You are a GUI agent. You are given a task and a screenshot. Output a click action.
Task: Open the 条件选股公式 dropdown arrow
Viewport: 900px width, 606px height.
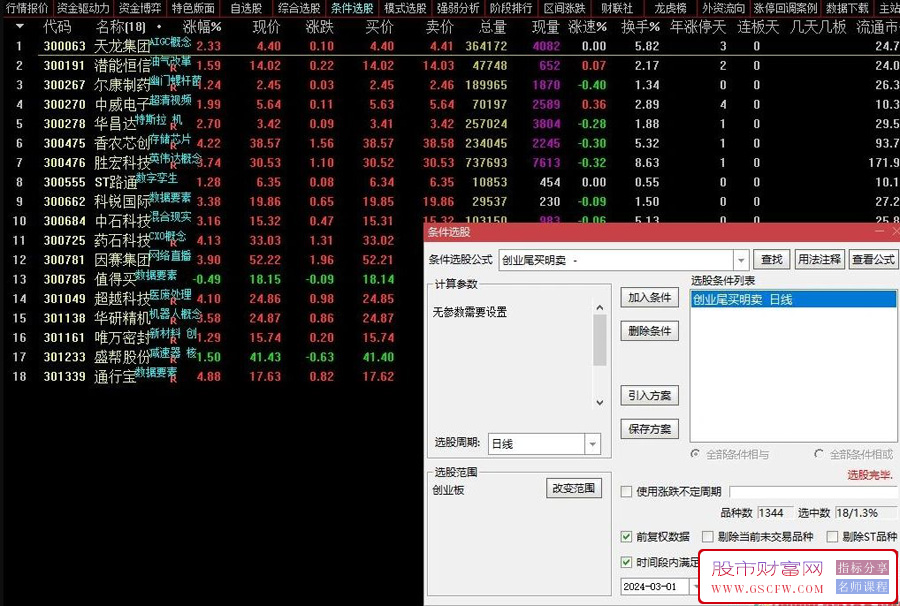click(x=741, y=260)
